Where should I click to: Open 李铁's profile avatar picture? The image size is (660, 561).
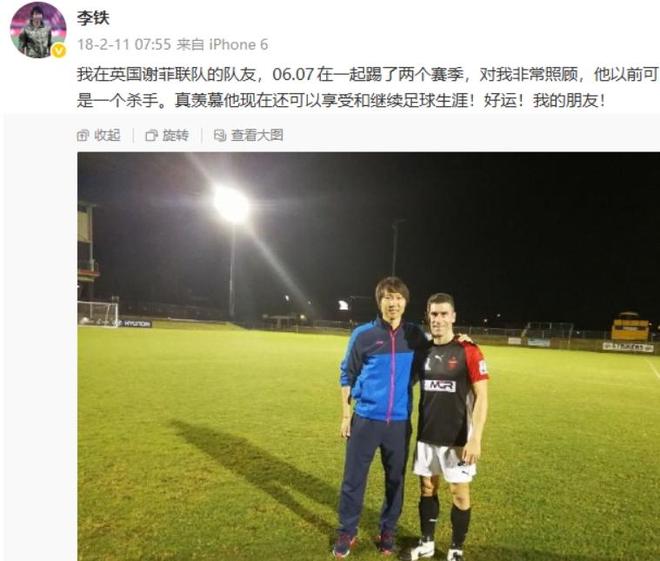pos(38,30)
